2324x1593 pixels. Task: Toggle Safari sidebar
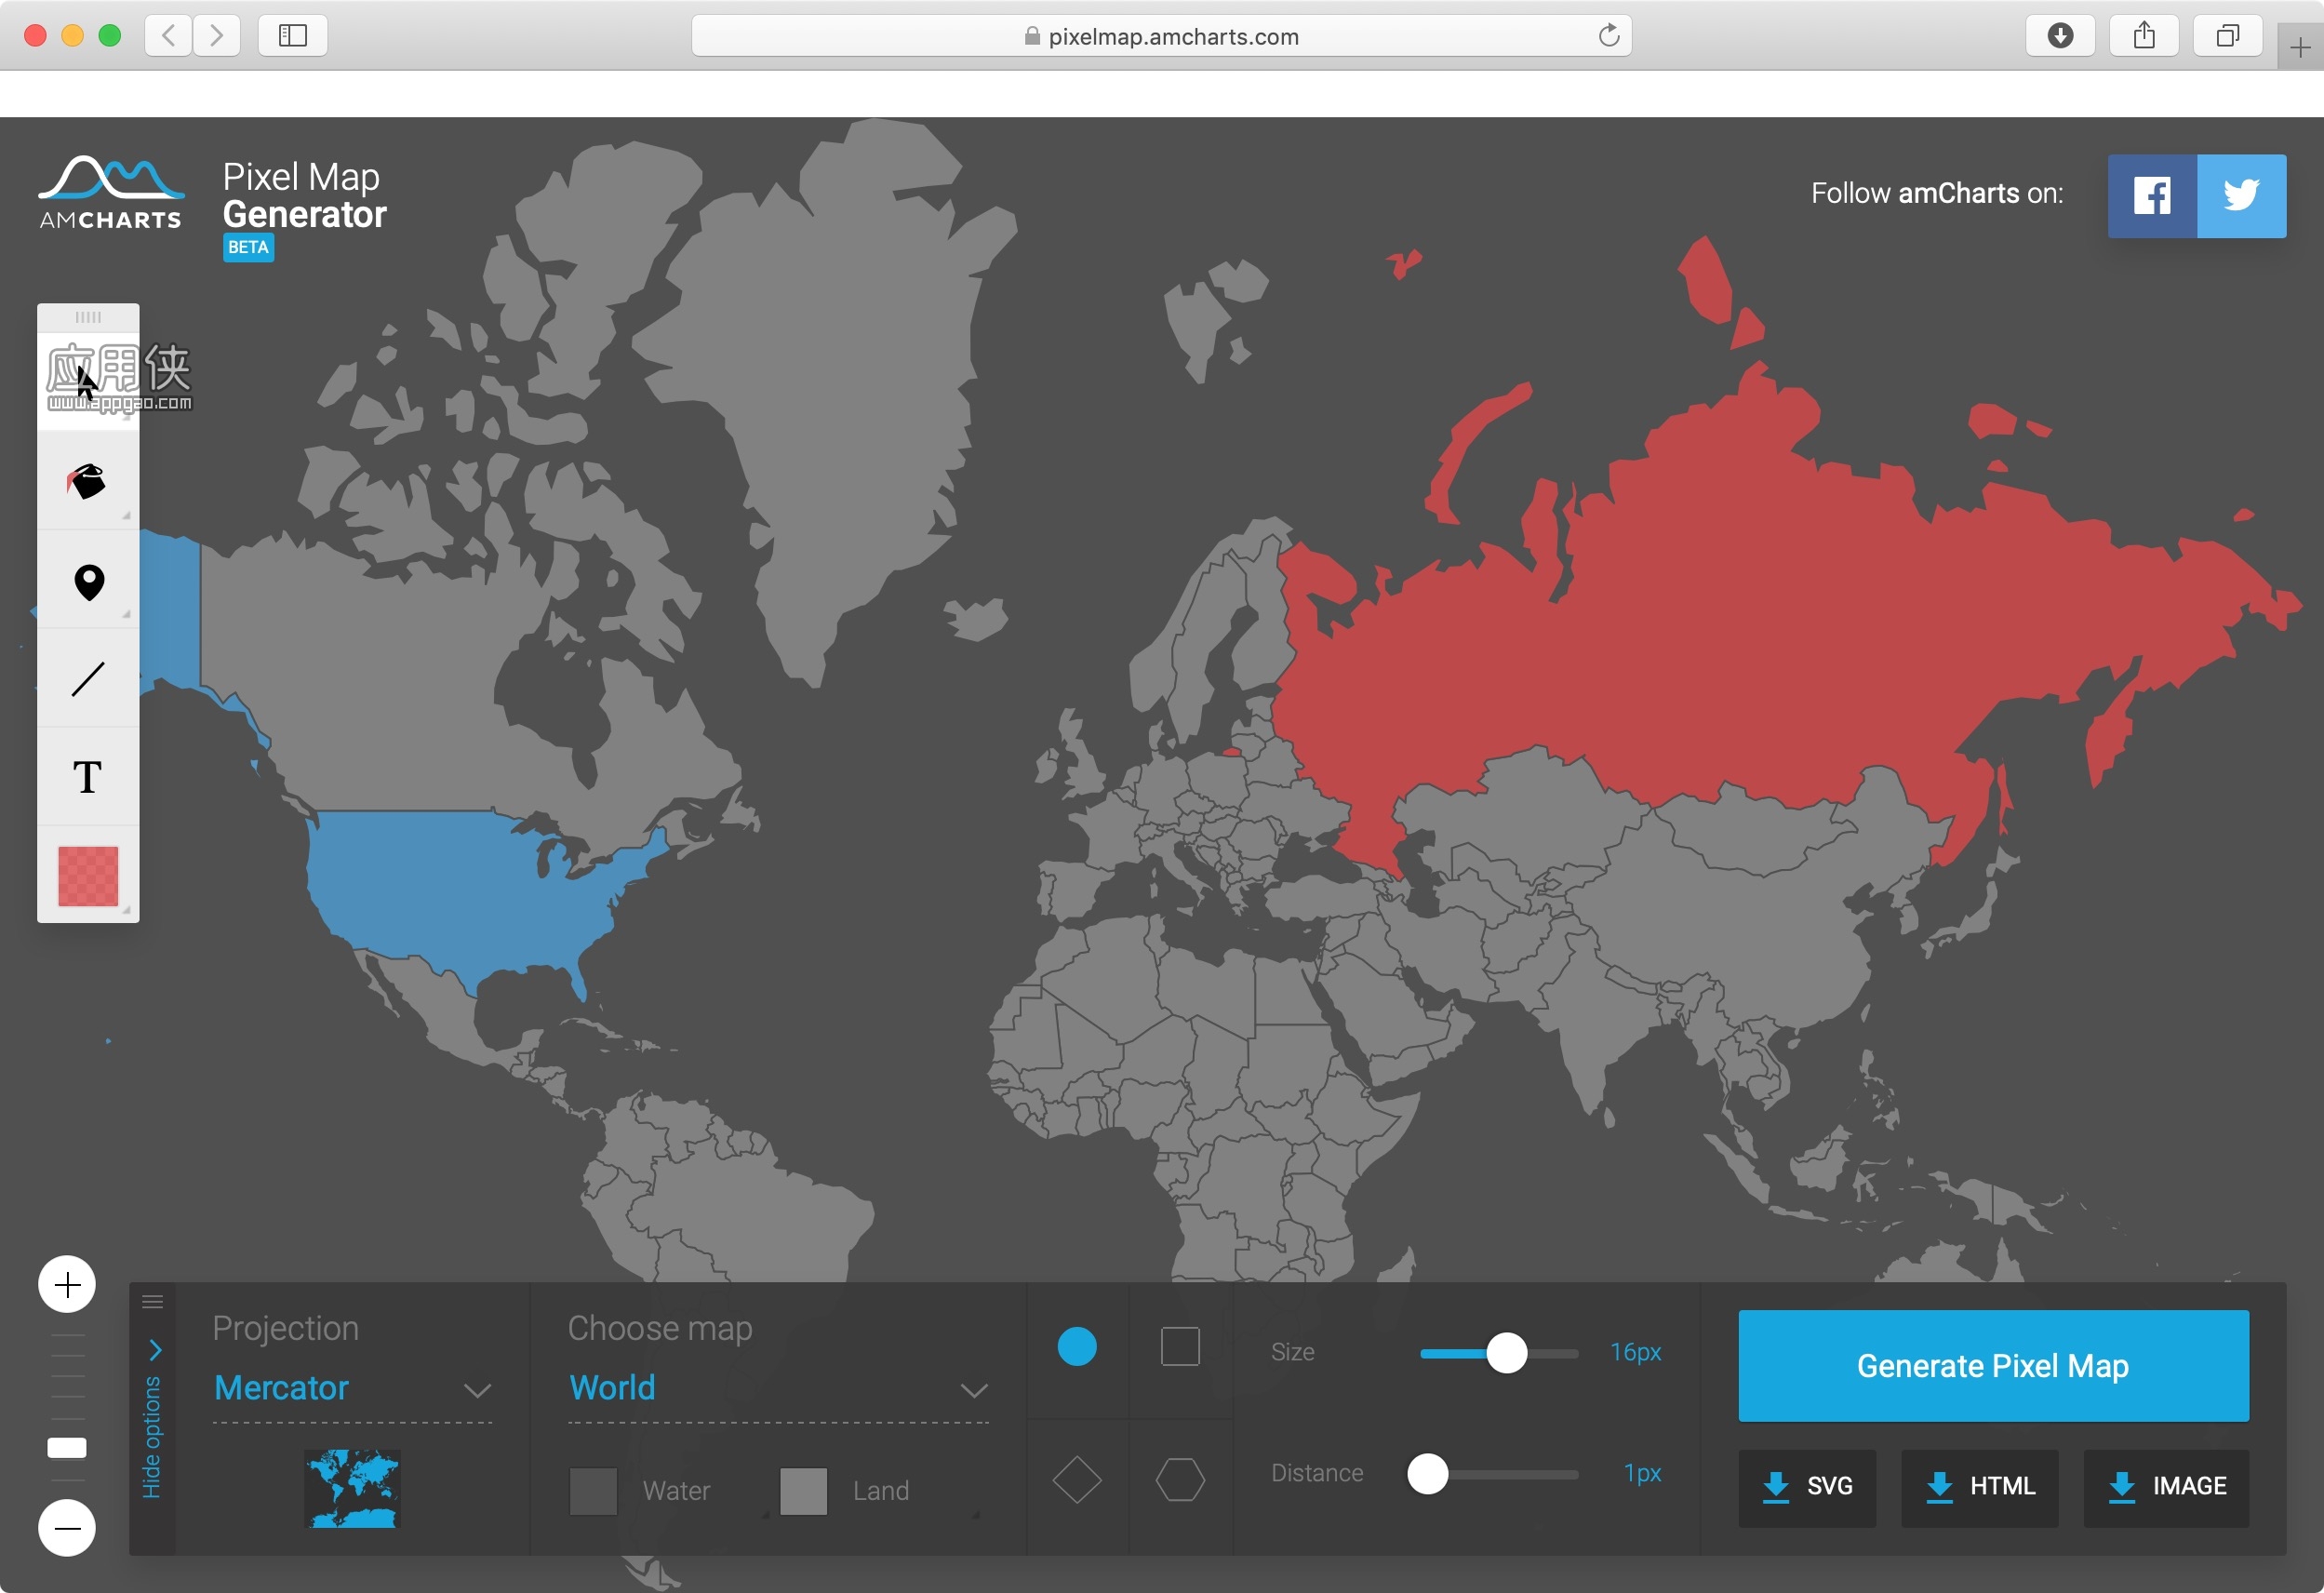pos(292,36)
